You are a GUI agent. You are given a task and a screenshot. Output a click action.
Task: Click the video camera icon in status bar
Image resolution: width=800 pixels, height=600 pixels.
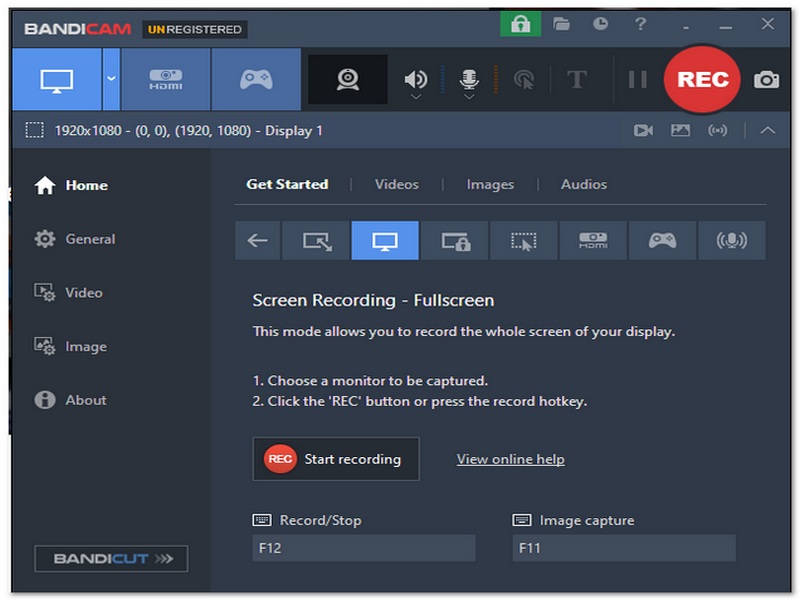tap(643, 131)
